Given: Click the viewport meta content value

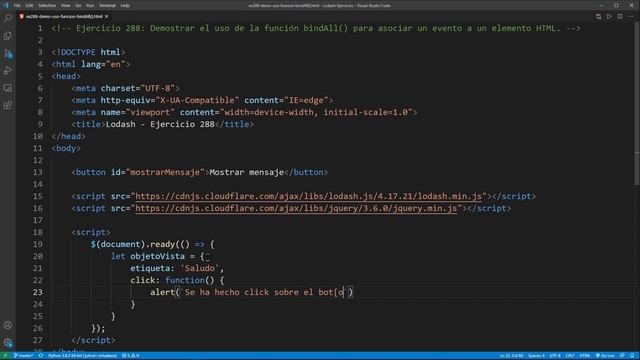Looking at the screenshot, I should click(316, 112).
